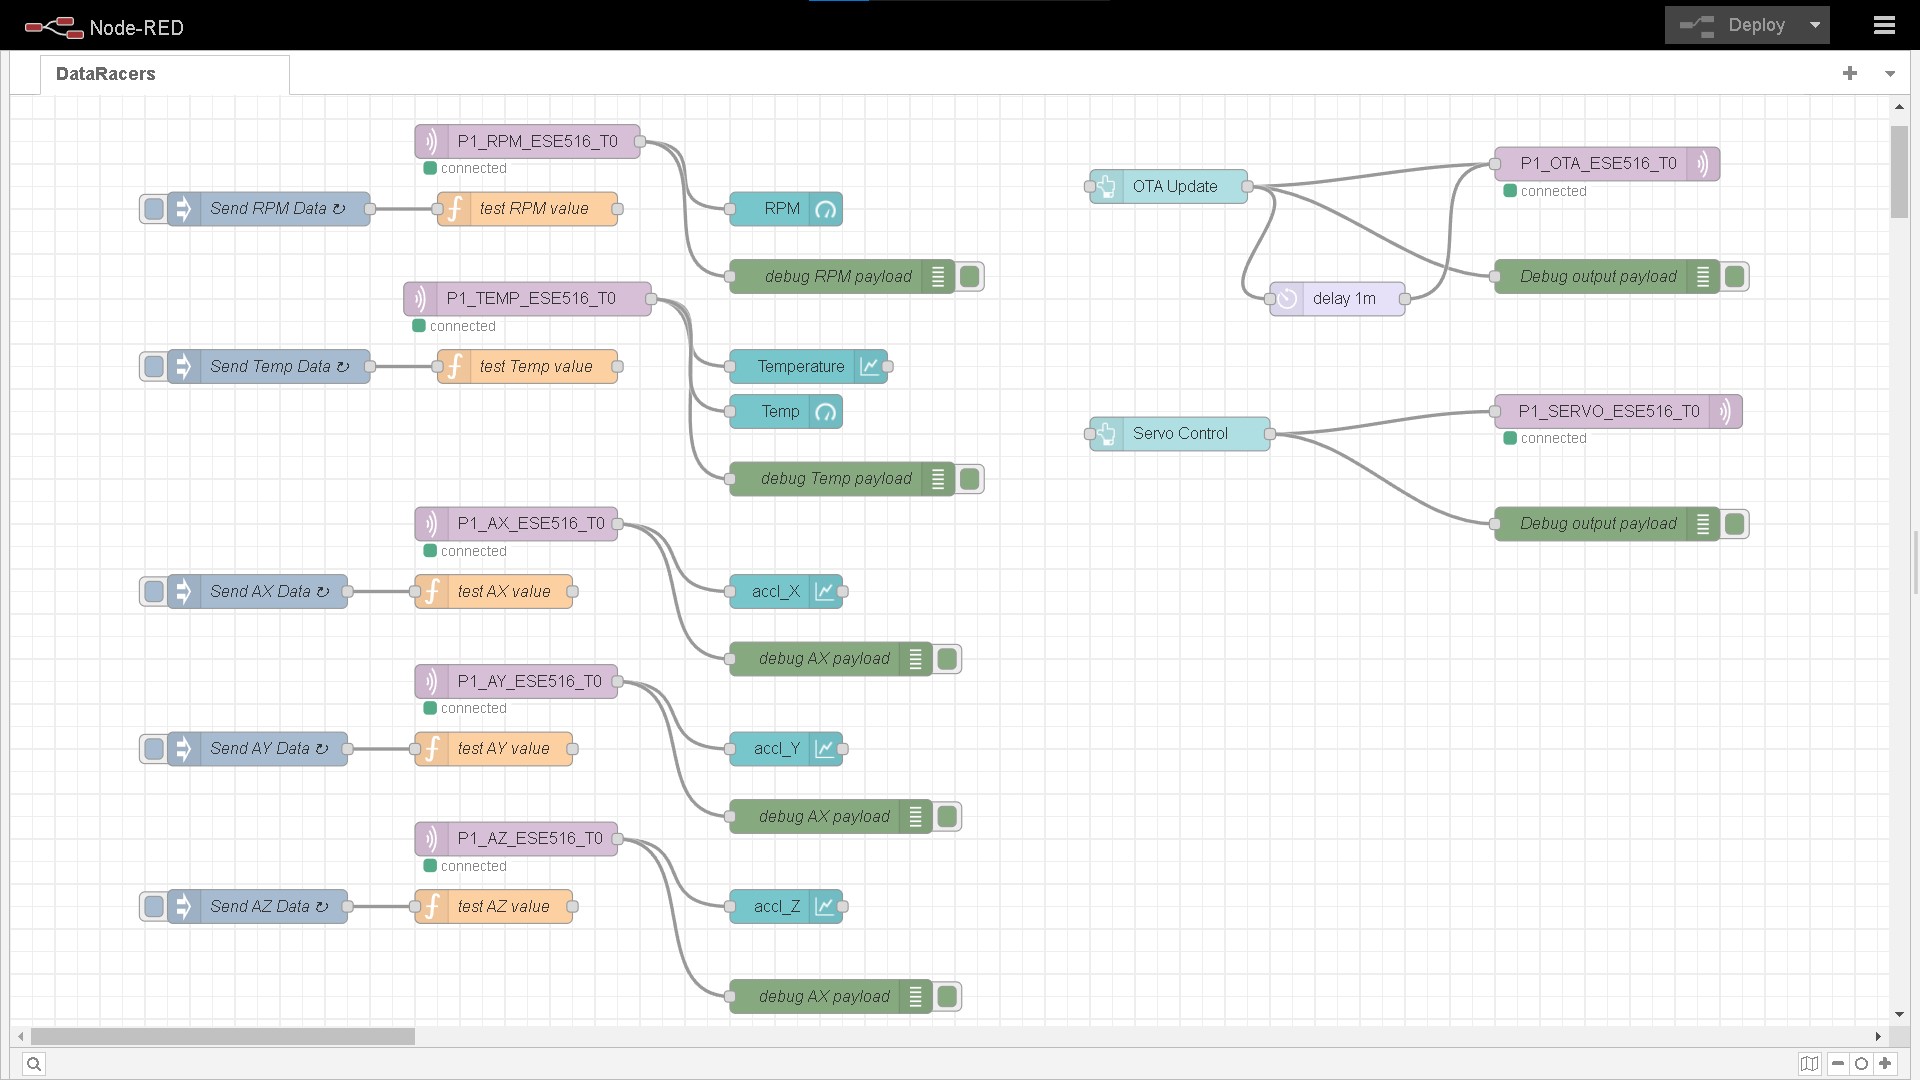The height and width of the screenshot is (1080, 1920).
Task: Trigger the Send AX Data inject button
Action: pyautogui.click(x=153, y=592)
